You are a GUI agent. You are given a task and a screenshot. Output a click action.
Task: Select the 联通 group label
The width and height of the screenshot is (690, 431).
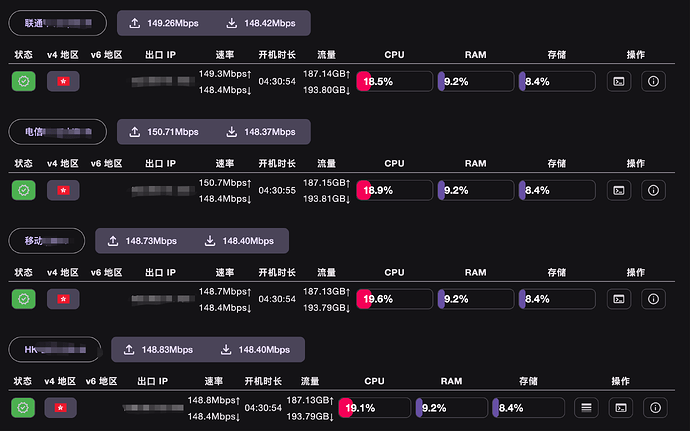point(58,22)
